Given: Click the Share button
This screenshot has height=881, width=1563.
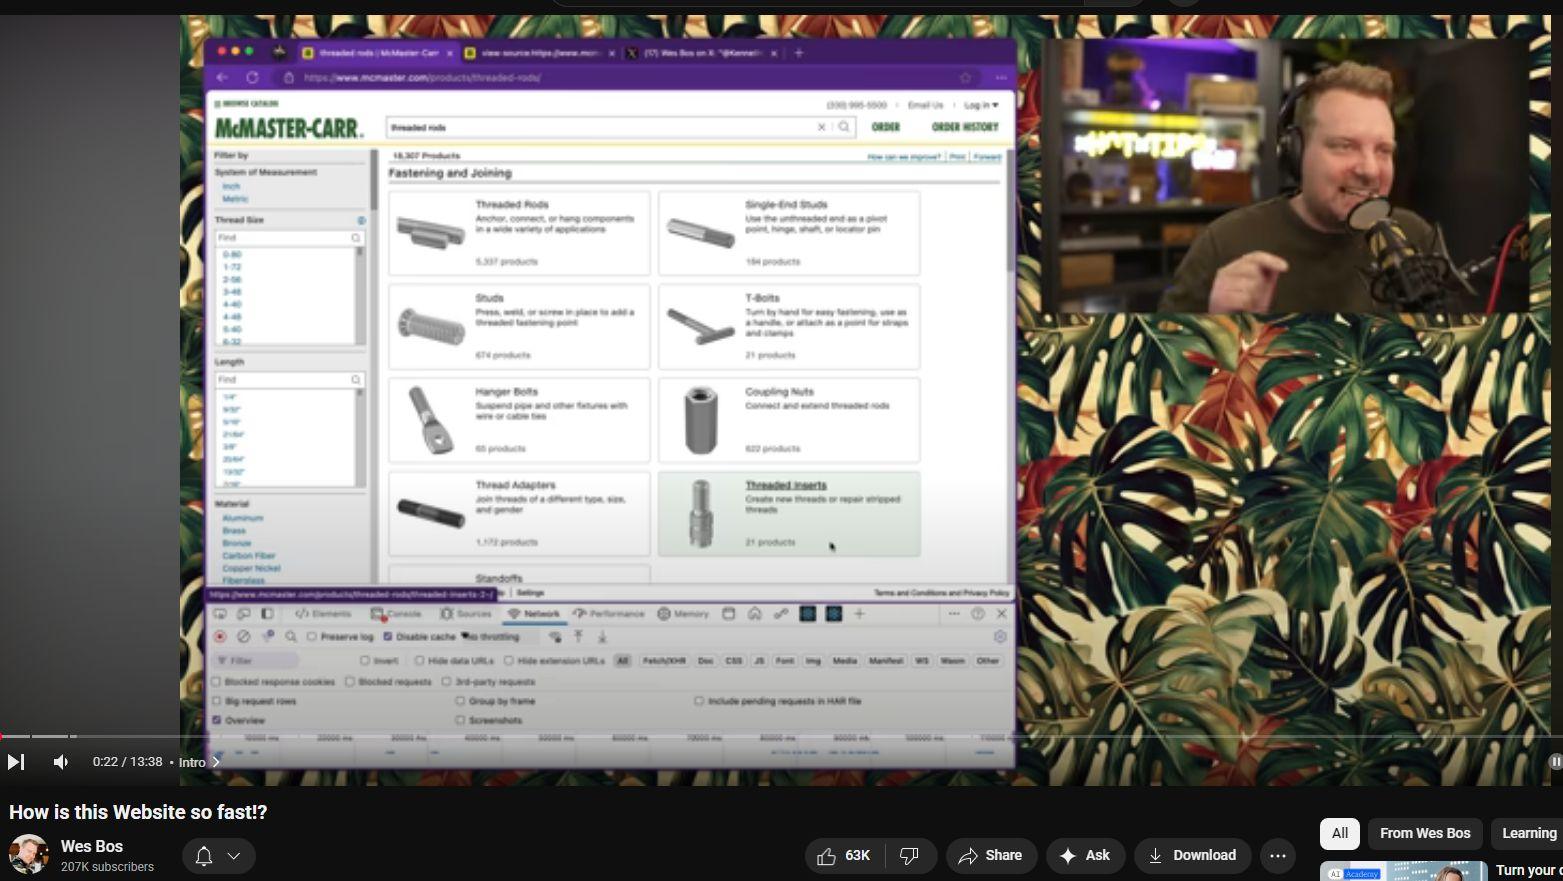Looking at the screenshot, I should 990,856.
